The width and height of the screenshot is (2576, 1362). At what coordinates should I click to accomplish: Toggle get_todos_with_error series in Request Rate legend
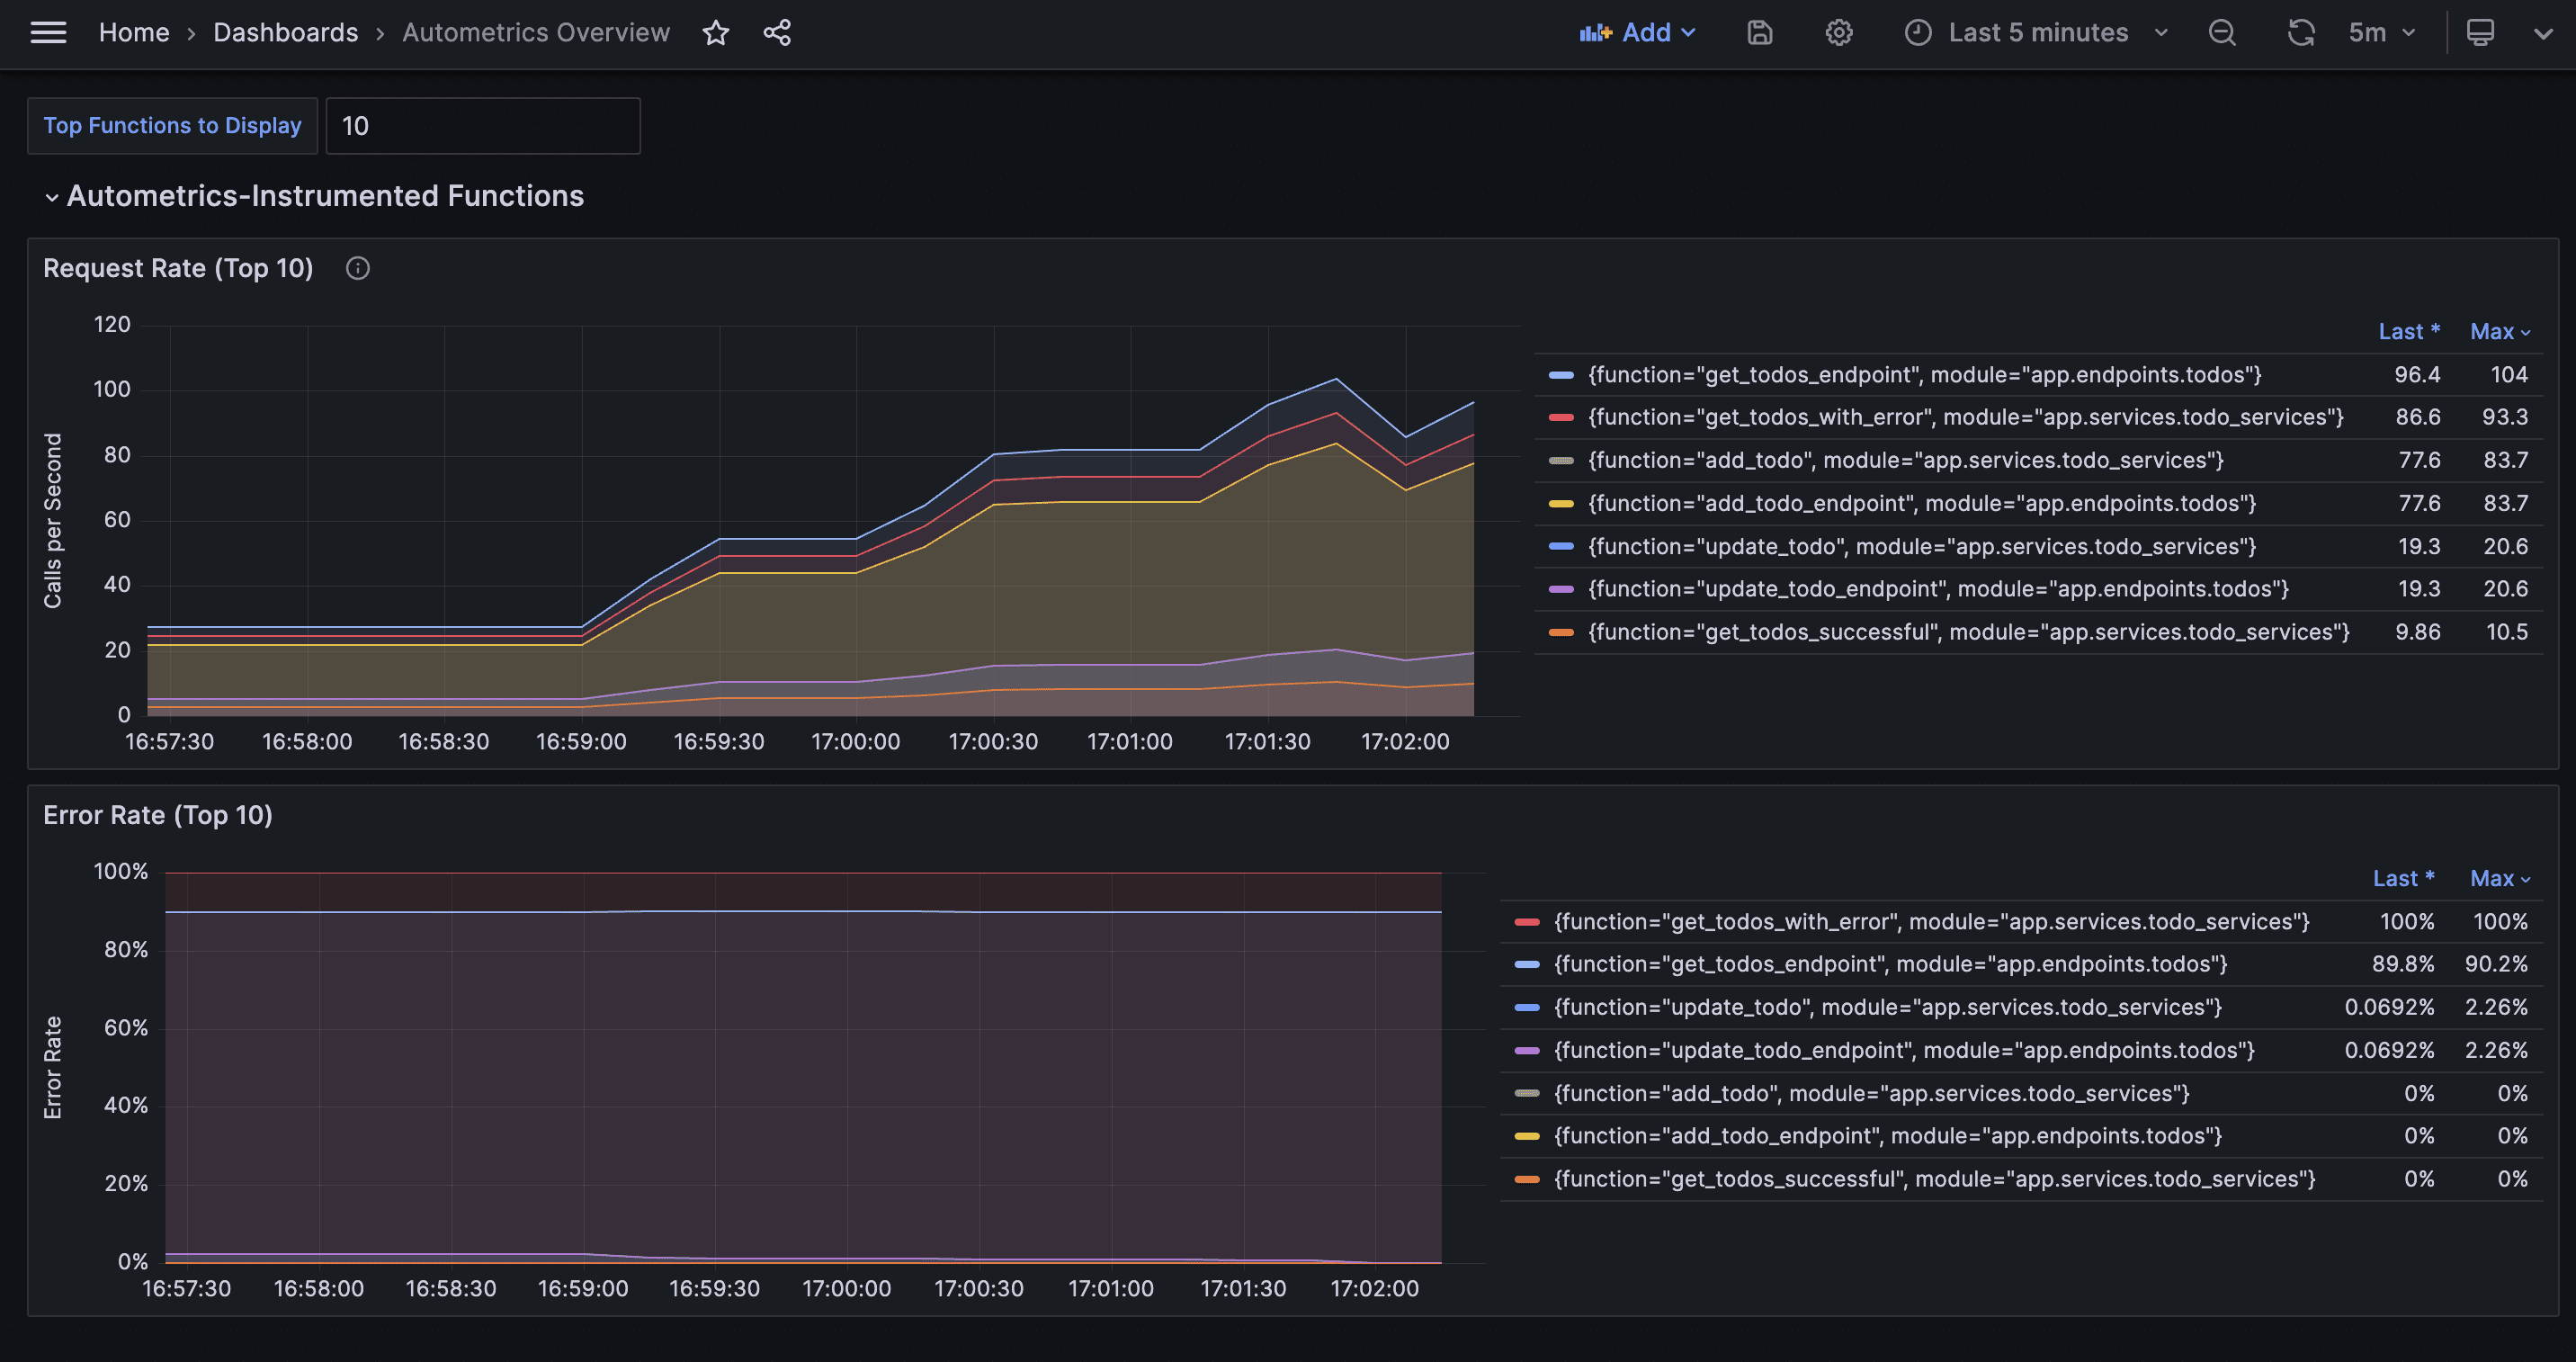[1966, 418]
